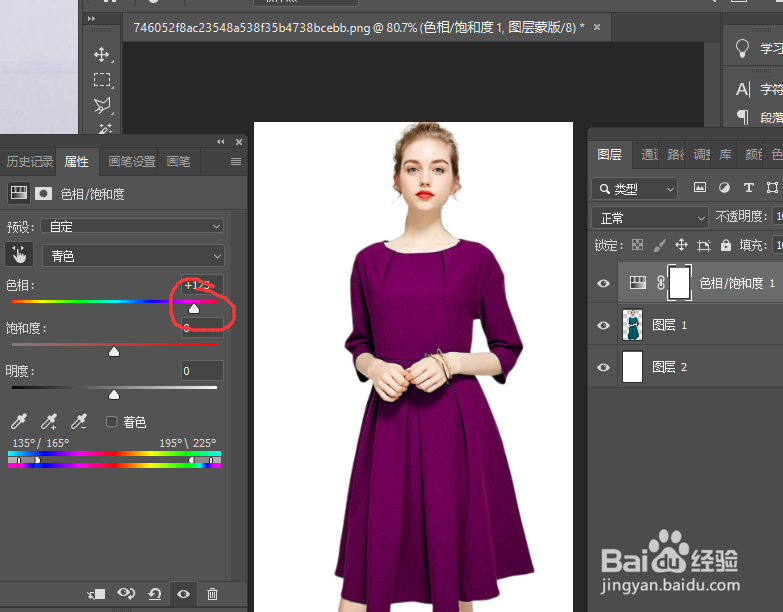The height and width of the screenshot is (612, 783).
Task: Switch to the History tab
Action: point(29,162)
